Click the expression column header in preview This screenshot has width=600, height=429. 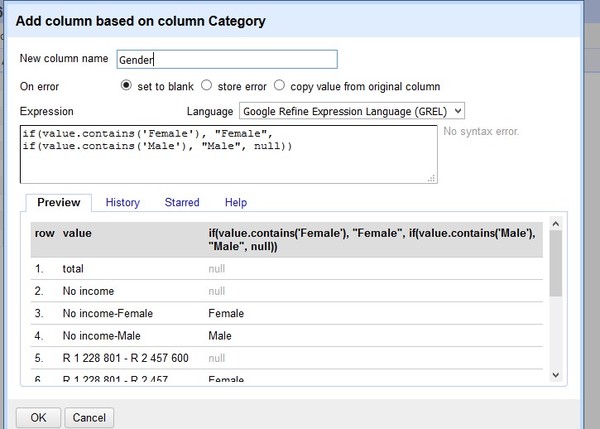[x=372, y=240]
